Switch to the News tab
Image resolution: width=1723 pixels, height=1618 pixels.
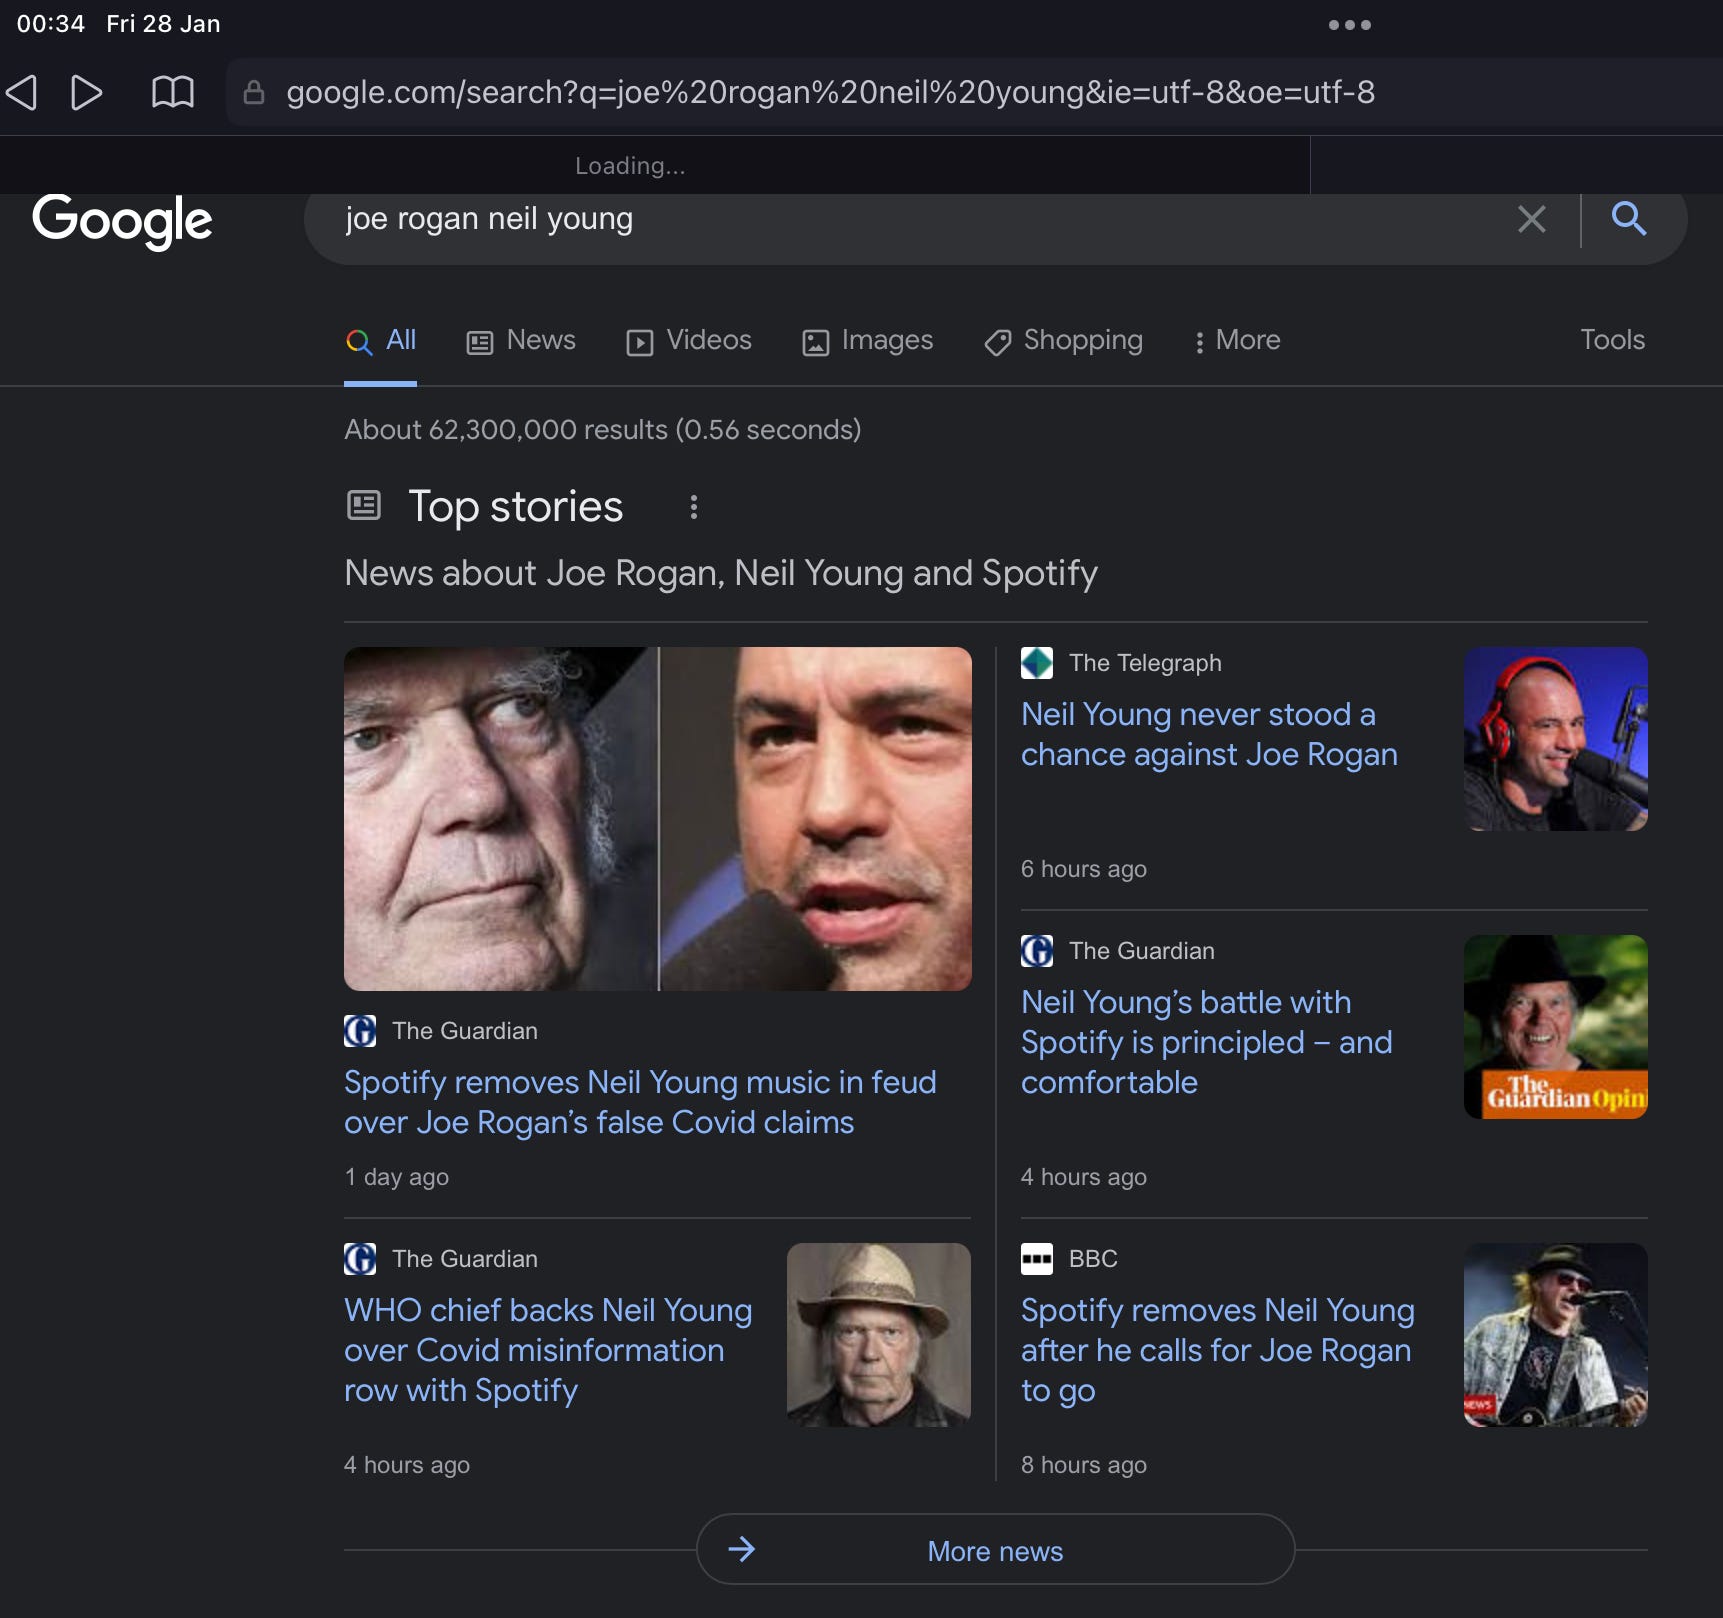pos(521,341)
